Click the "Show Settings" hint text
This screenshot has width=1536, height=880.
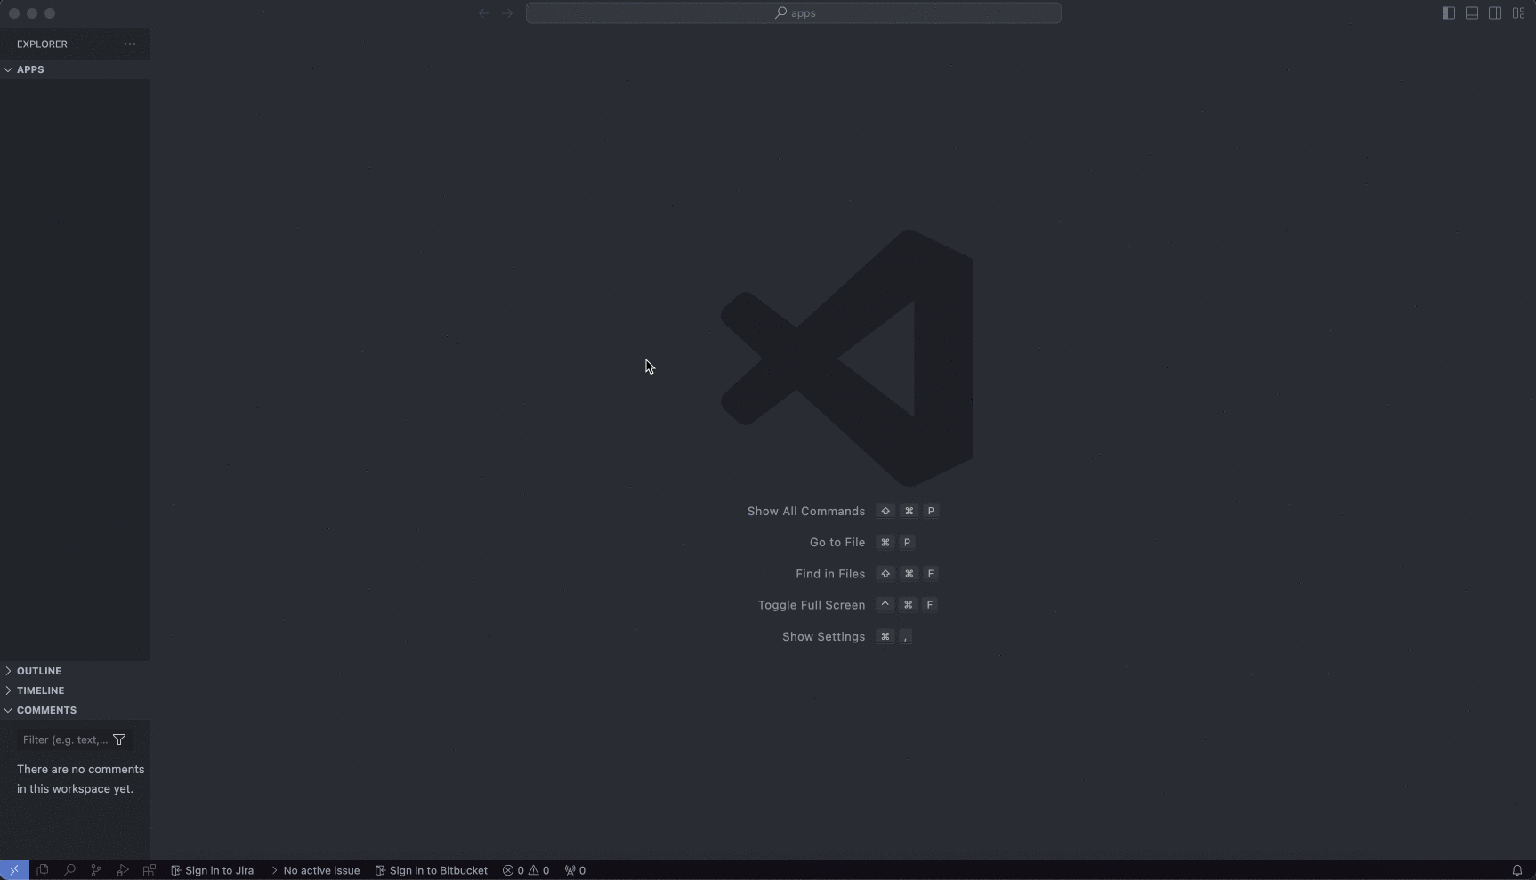(824, 637)
